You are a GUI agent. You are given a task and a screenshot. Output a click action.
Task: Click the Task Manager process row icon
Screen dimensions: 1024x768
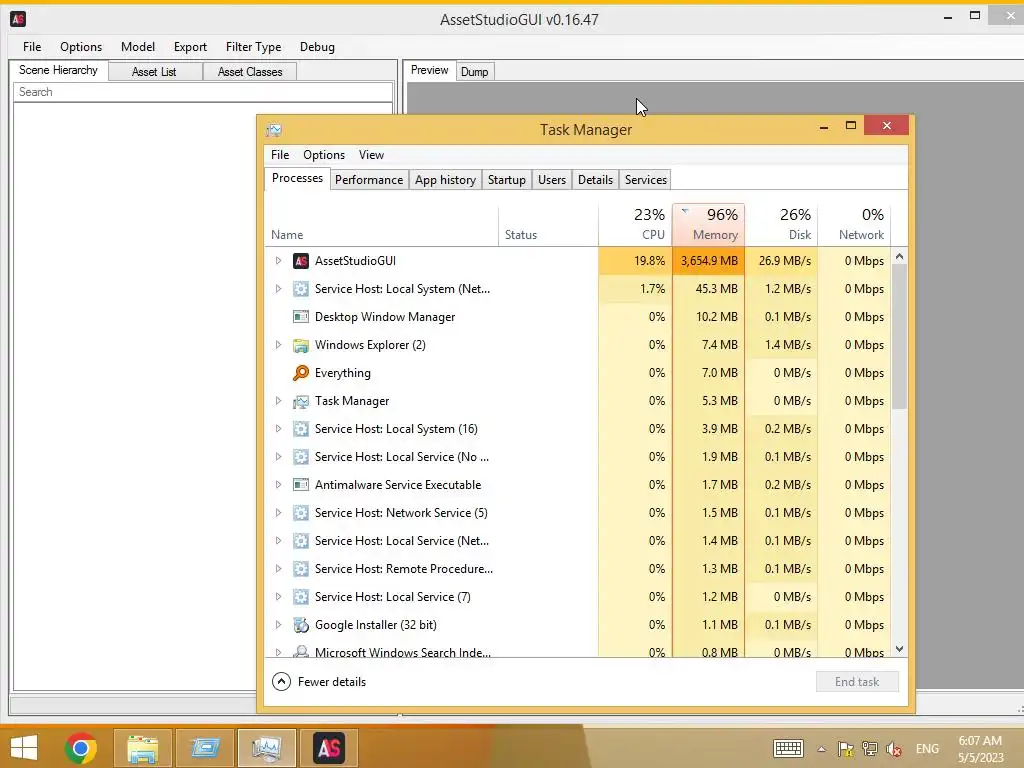[x=300, y=401]
